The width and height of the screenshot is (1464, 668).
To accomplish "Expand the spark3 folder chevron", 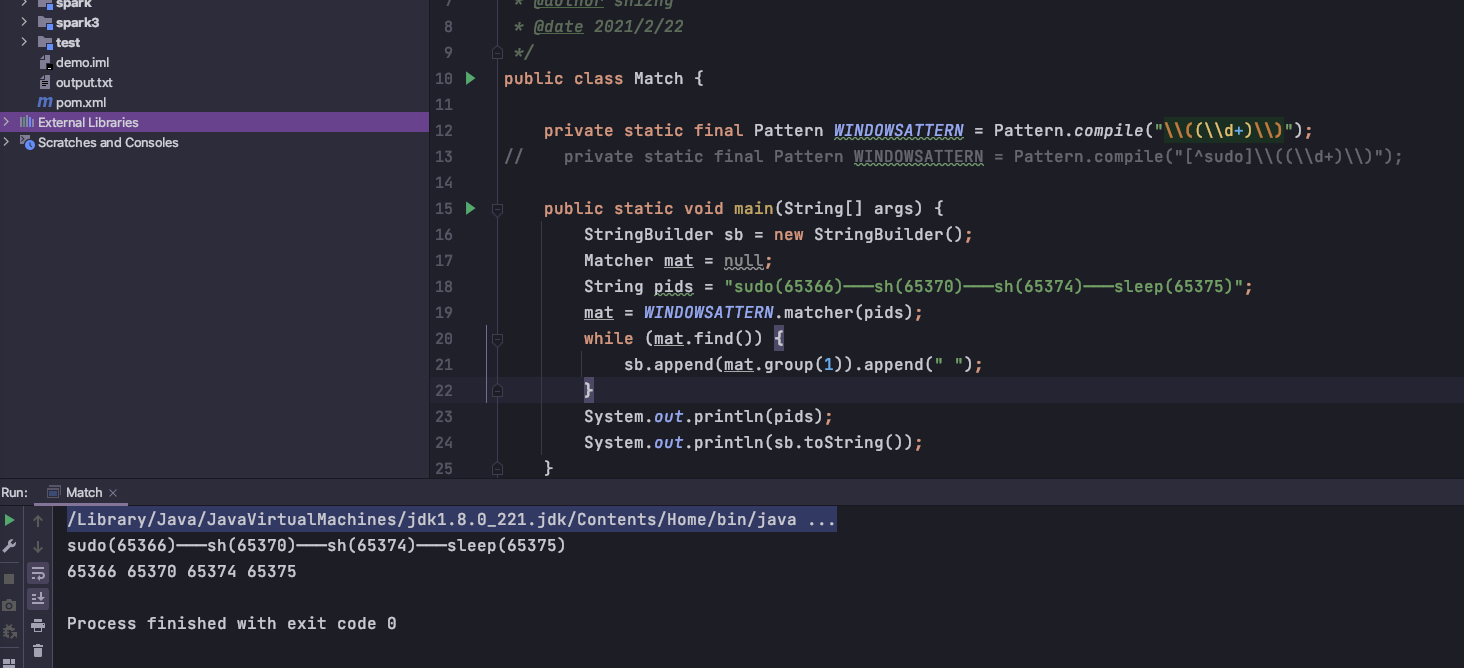I will pos(25,22).
